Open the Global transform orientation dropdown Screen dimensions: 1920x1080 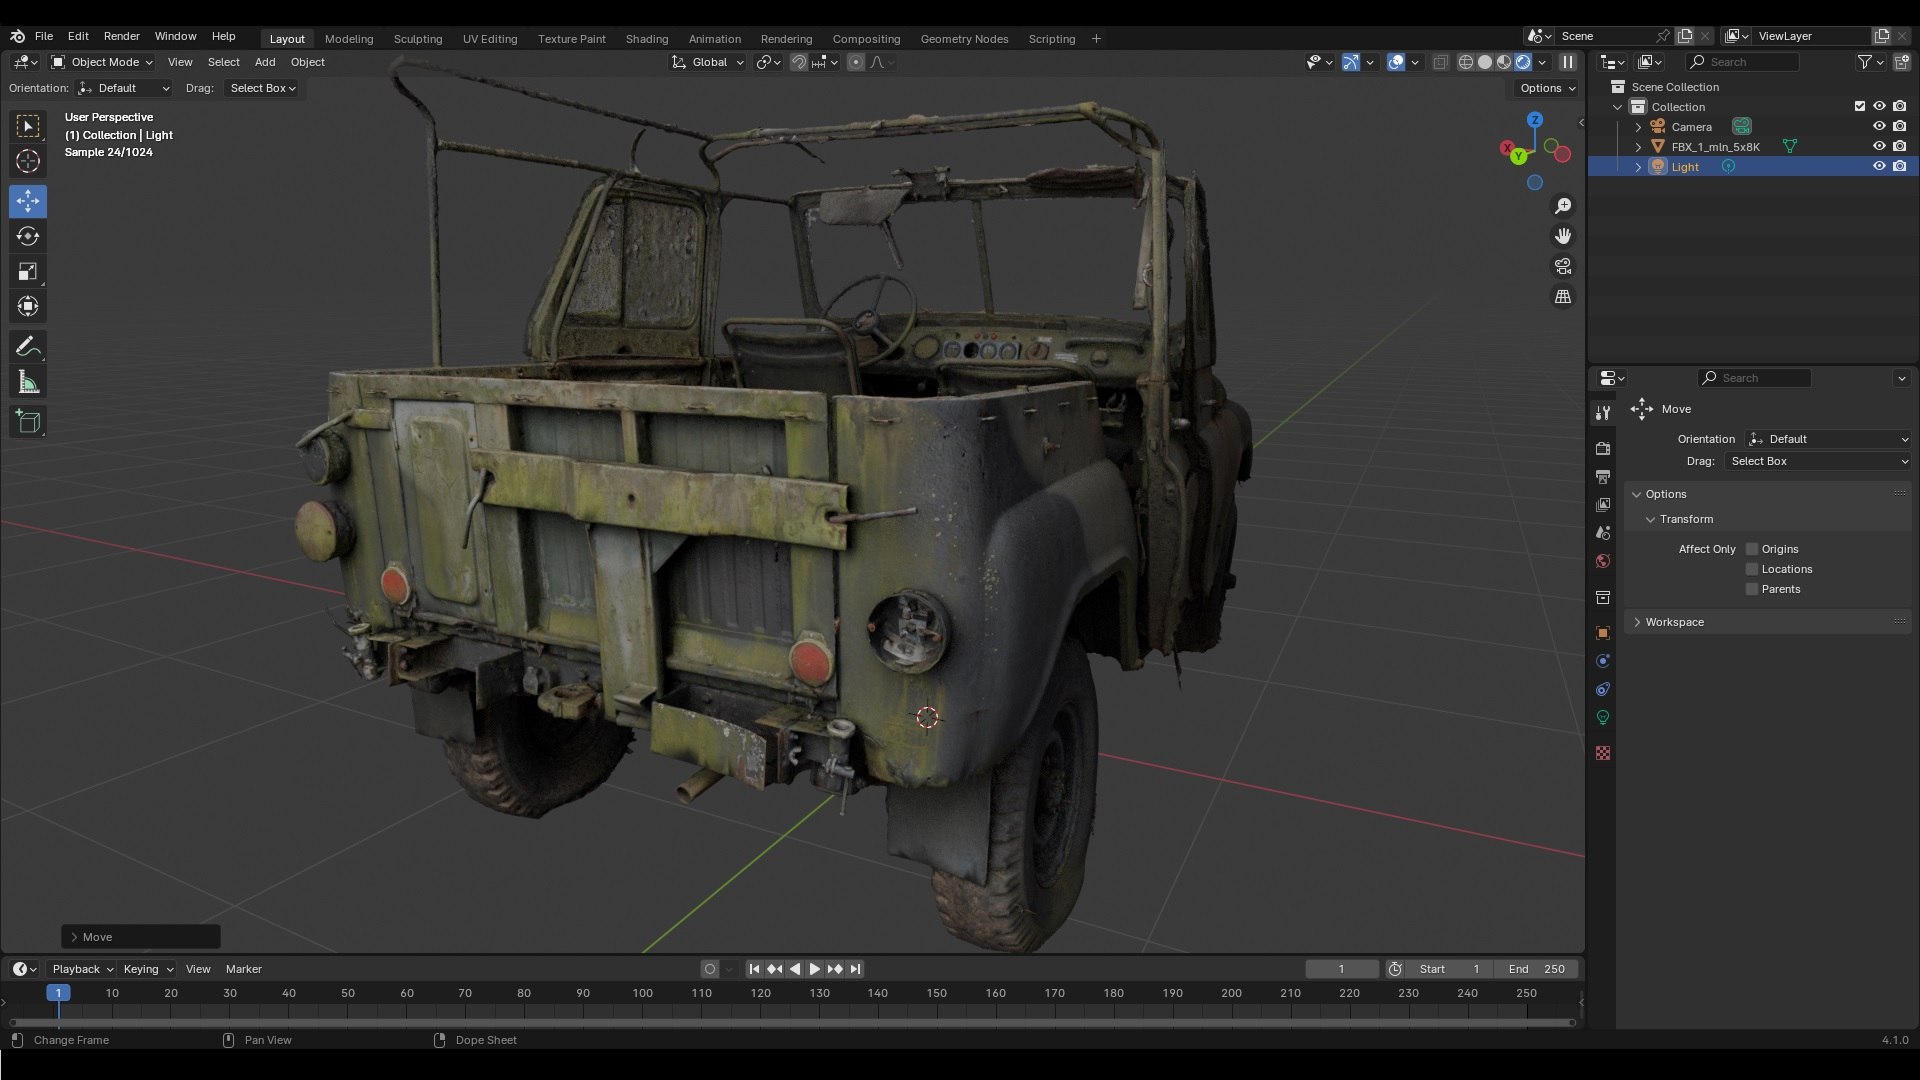[x=708, y=62]
